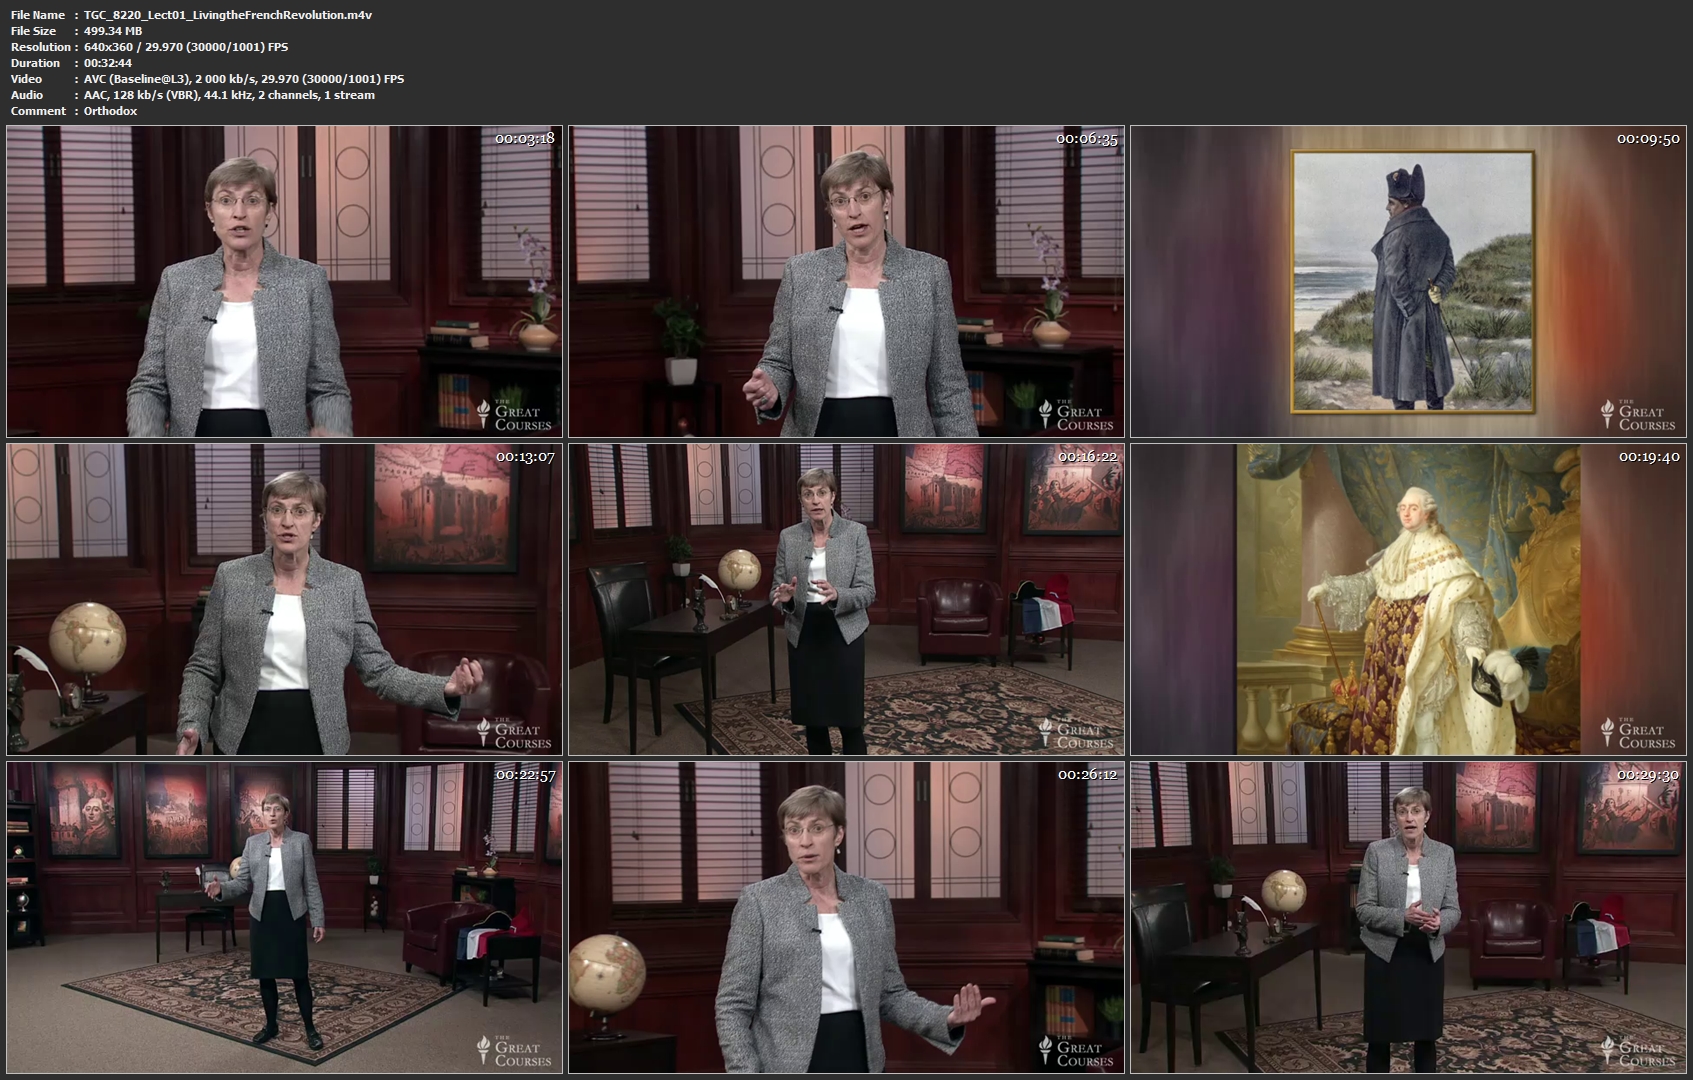Click the file size value 499.34 MB
Viewport: 1693px width, 1080px height.
pyautogui.click(x=113, y=31)
